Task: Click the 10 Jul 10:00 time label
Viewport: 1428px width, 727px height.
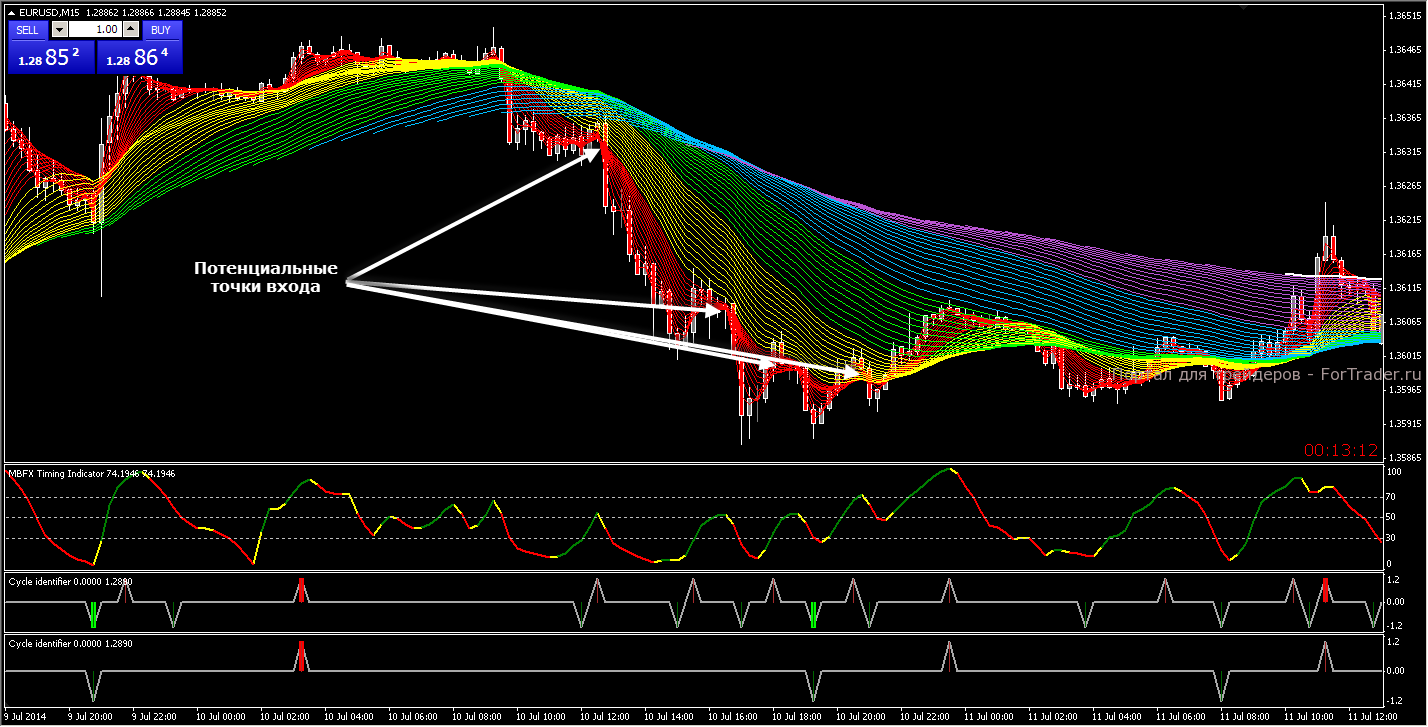Action: click(540, 717)
